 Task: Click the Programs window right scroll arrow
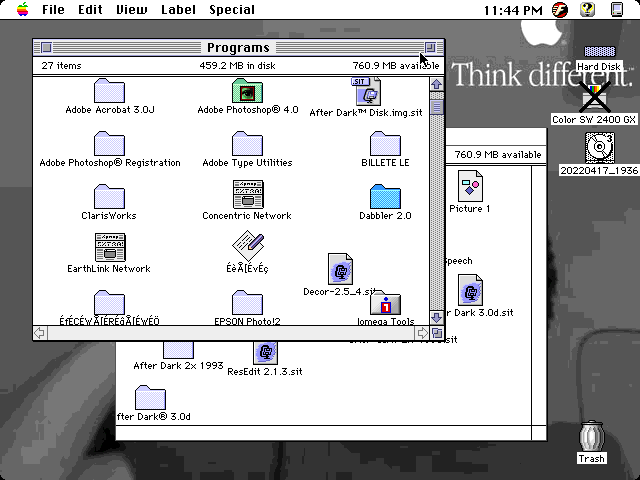(422, 333)
